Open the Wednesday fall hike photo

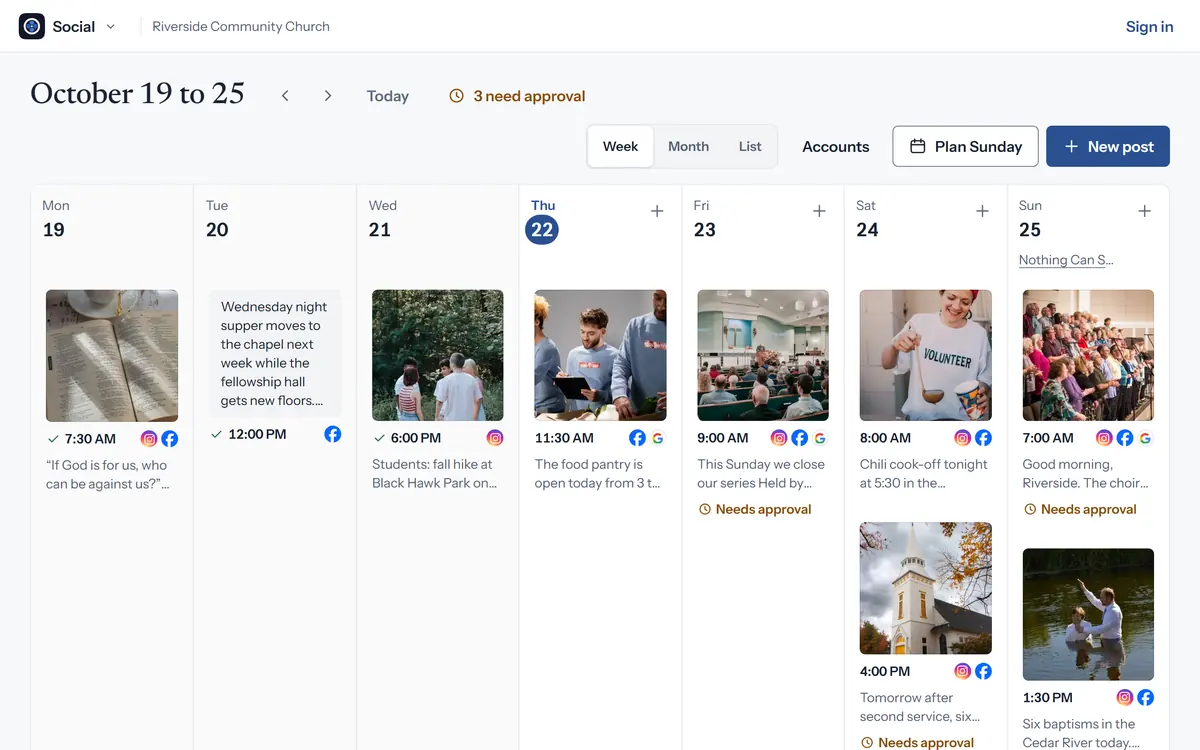coord(438,355)
